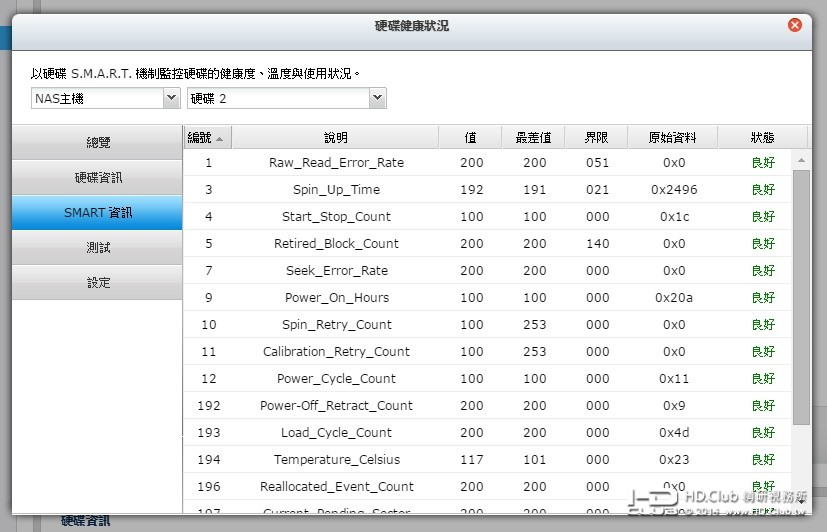Click worst value 191 in Spin_Up_Time row
This screenshot has width=827, height=532.
point(535,189)
